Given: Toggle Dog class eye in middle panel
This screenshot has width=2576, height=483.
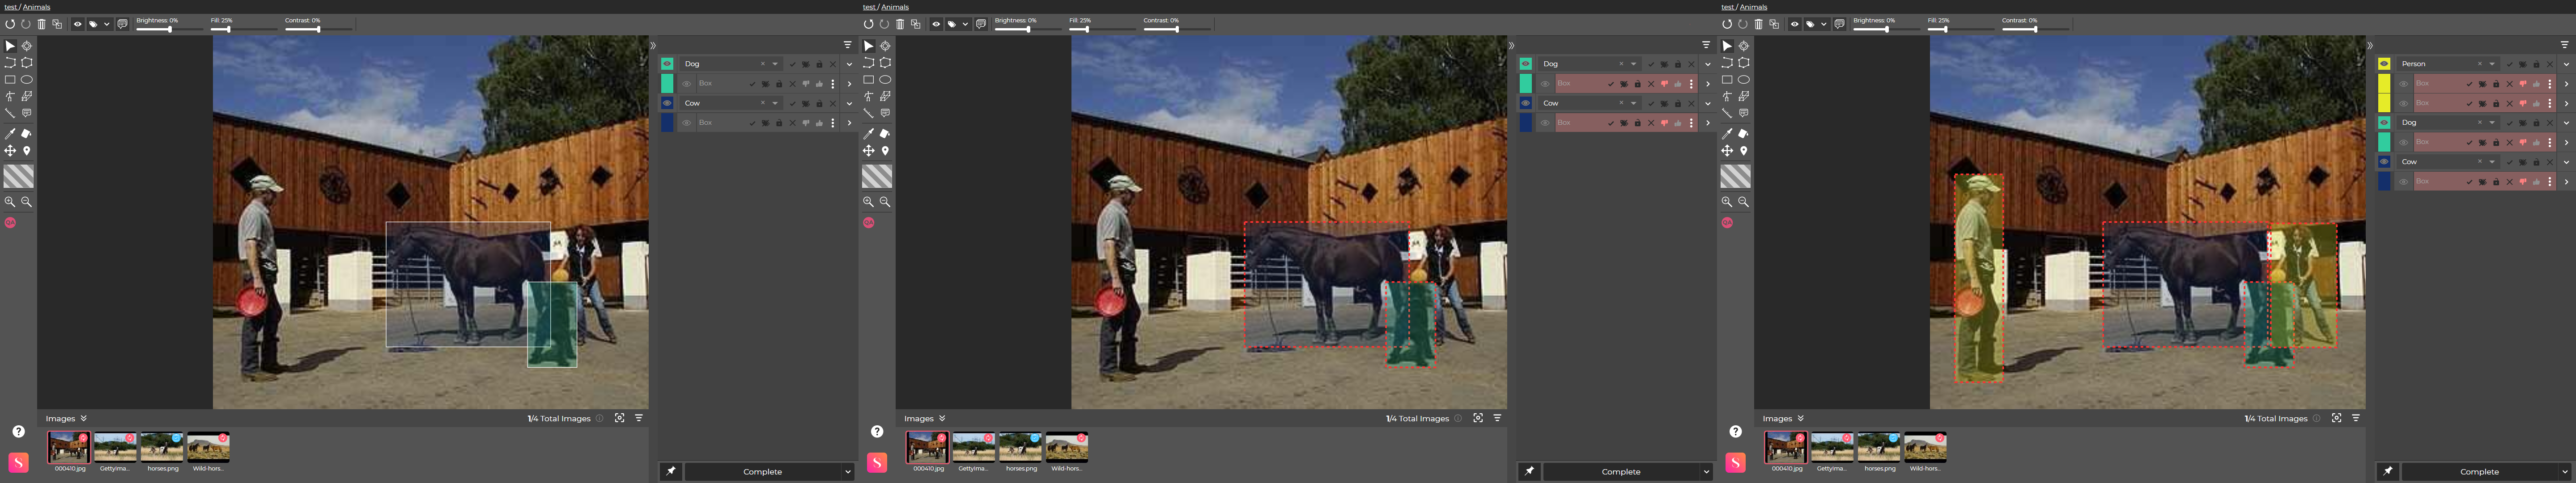Looking at the screenshot, I should click(1526, 64).
